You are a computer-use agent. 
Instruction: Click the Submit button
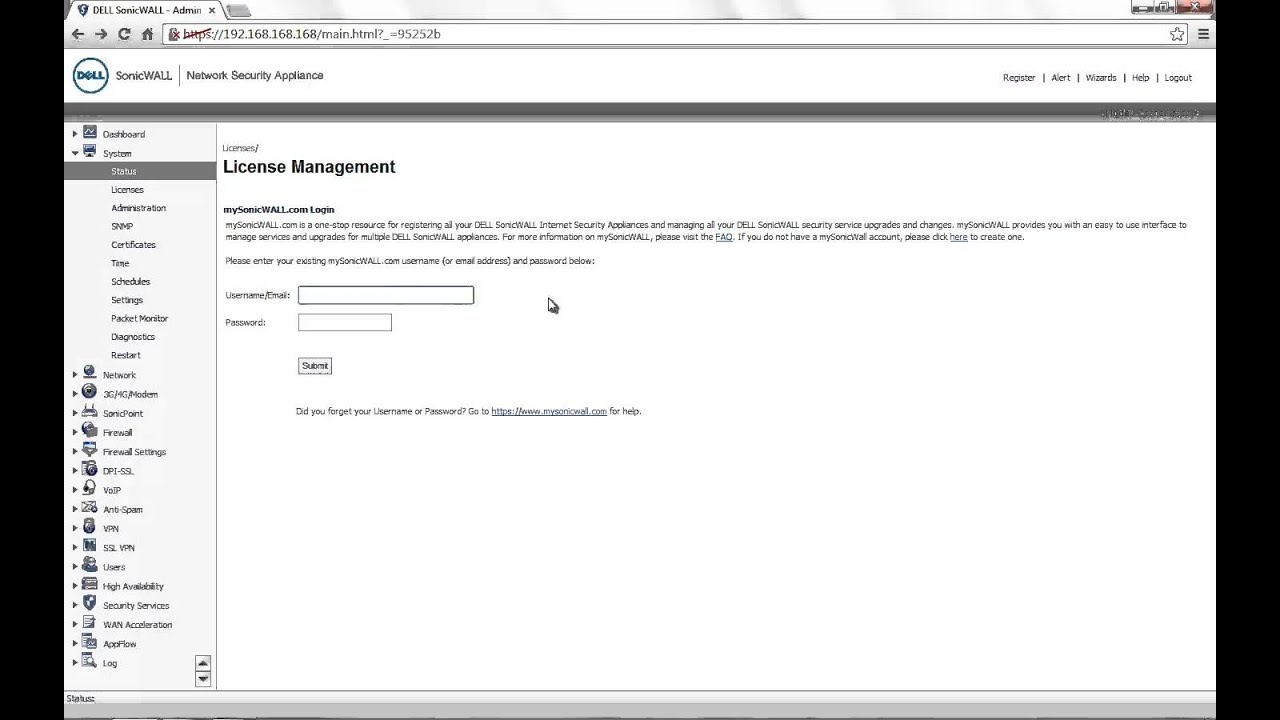(314, 365)
